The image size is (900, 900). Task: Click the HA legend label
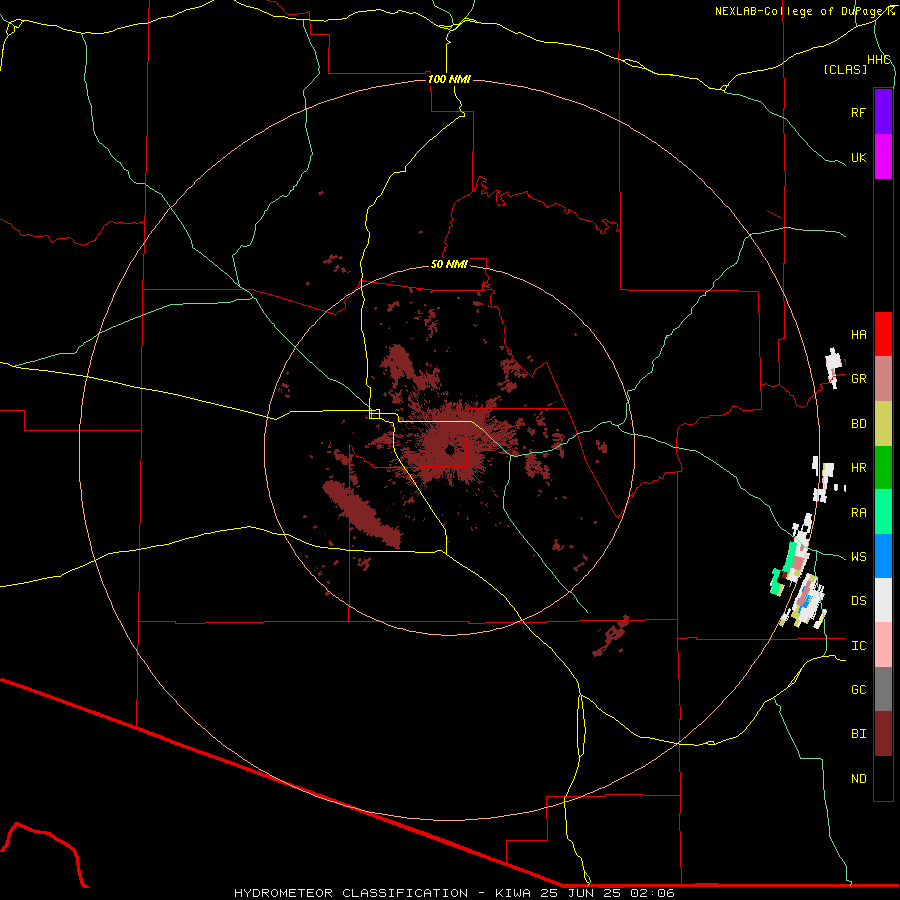tap(858, 335)
